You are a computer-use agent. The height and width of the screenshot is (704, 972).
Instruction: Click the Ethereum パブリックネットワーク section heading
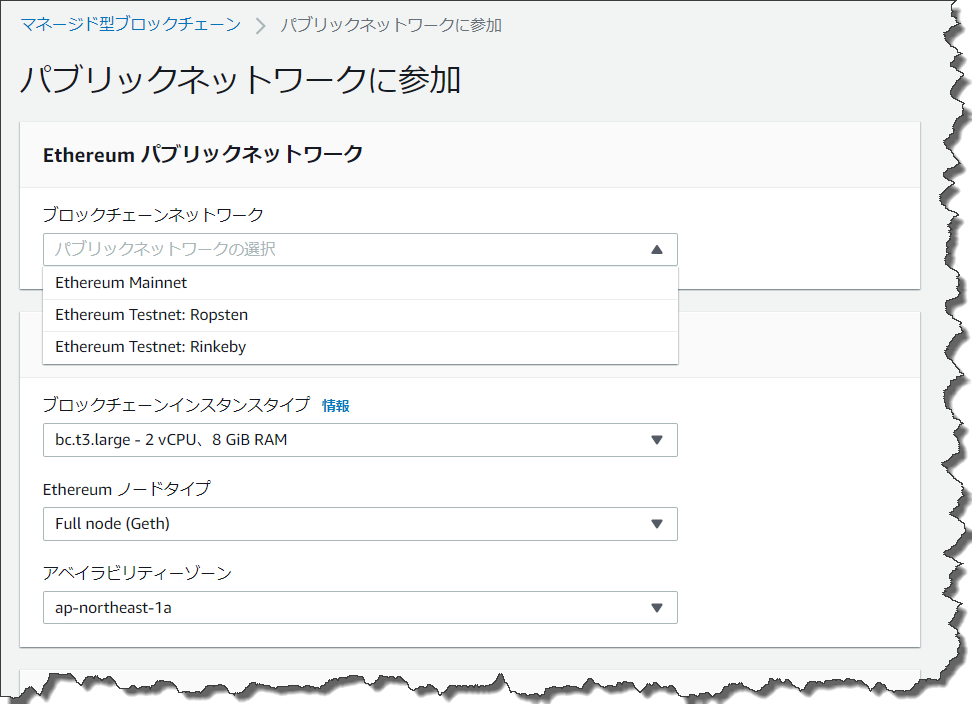[x=203, y=154]
